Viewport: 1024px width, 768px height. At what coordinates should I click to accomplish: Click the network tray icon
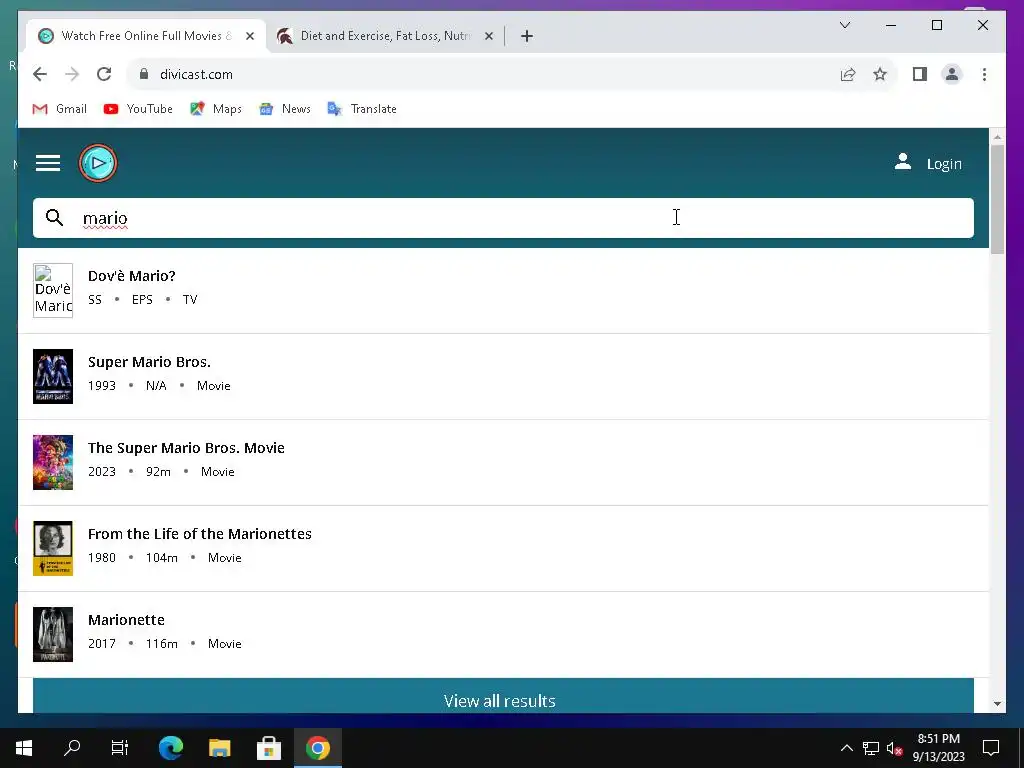coord(871,748)
